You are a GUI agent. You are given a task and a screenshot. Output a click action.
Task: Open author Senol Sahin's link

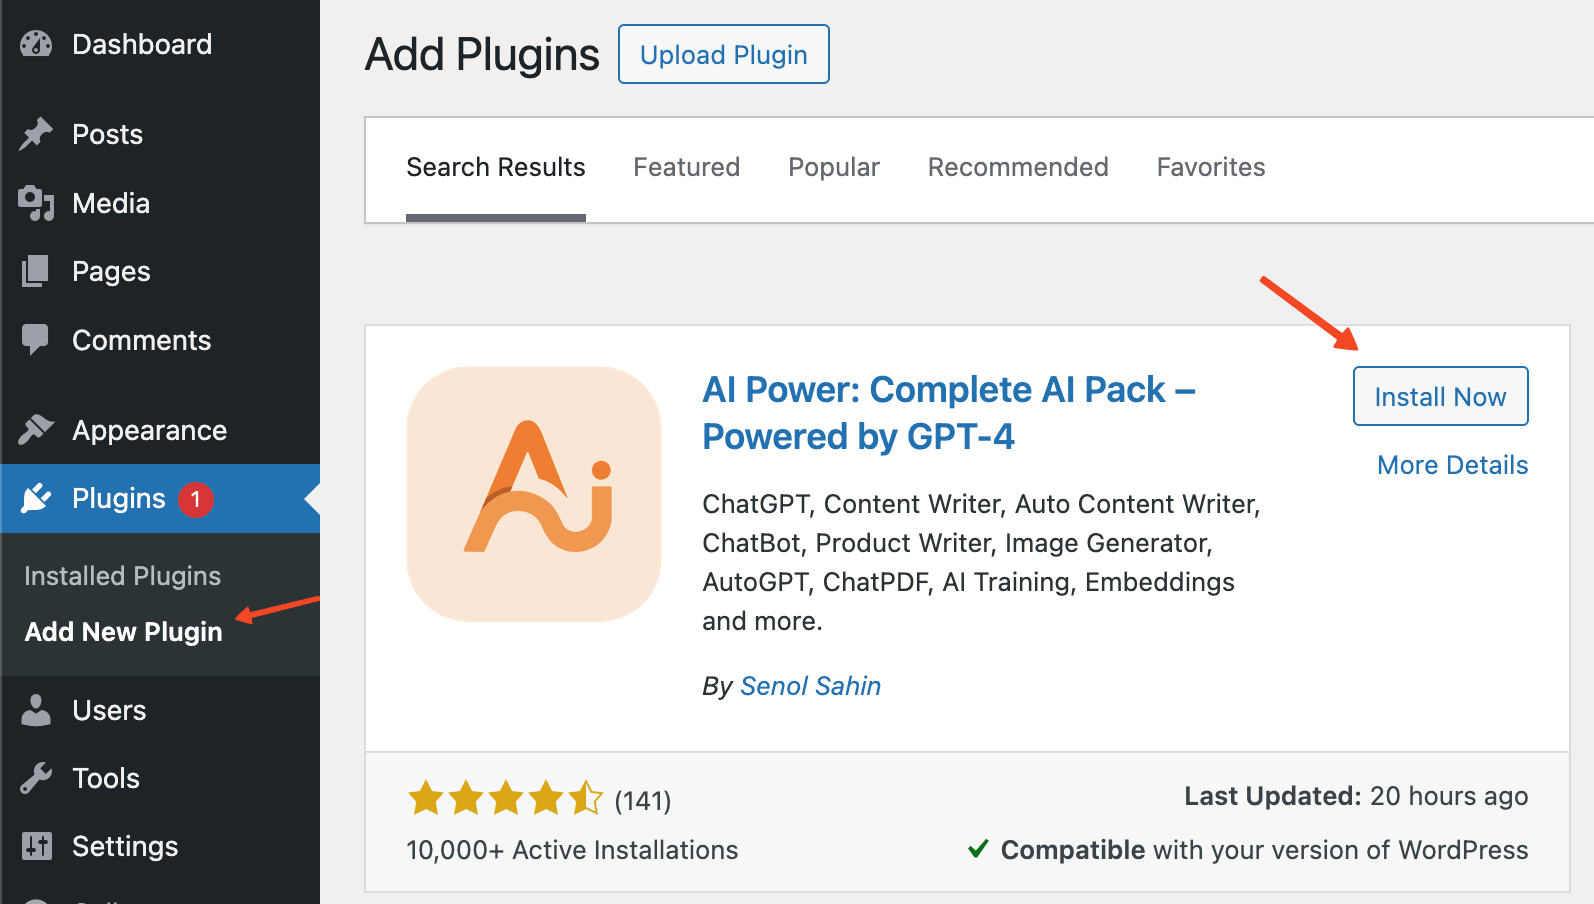coord(810,686)
